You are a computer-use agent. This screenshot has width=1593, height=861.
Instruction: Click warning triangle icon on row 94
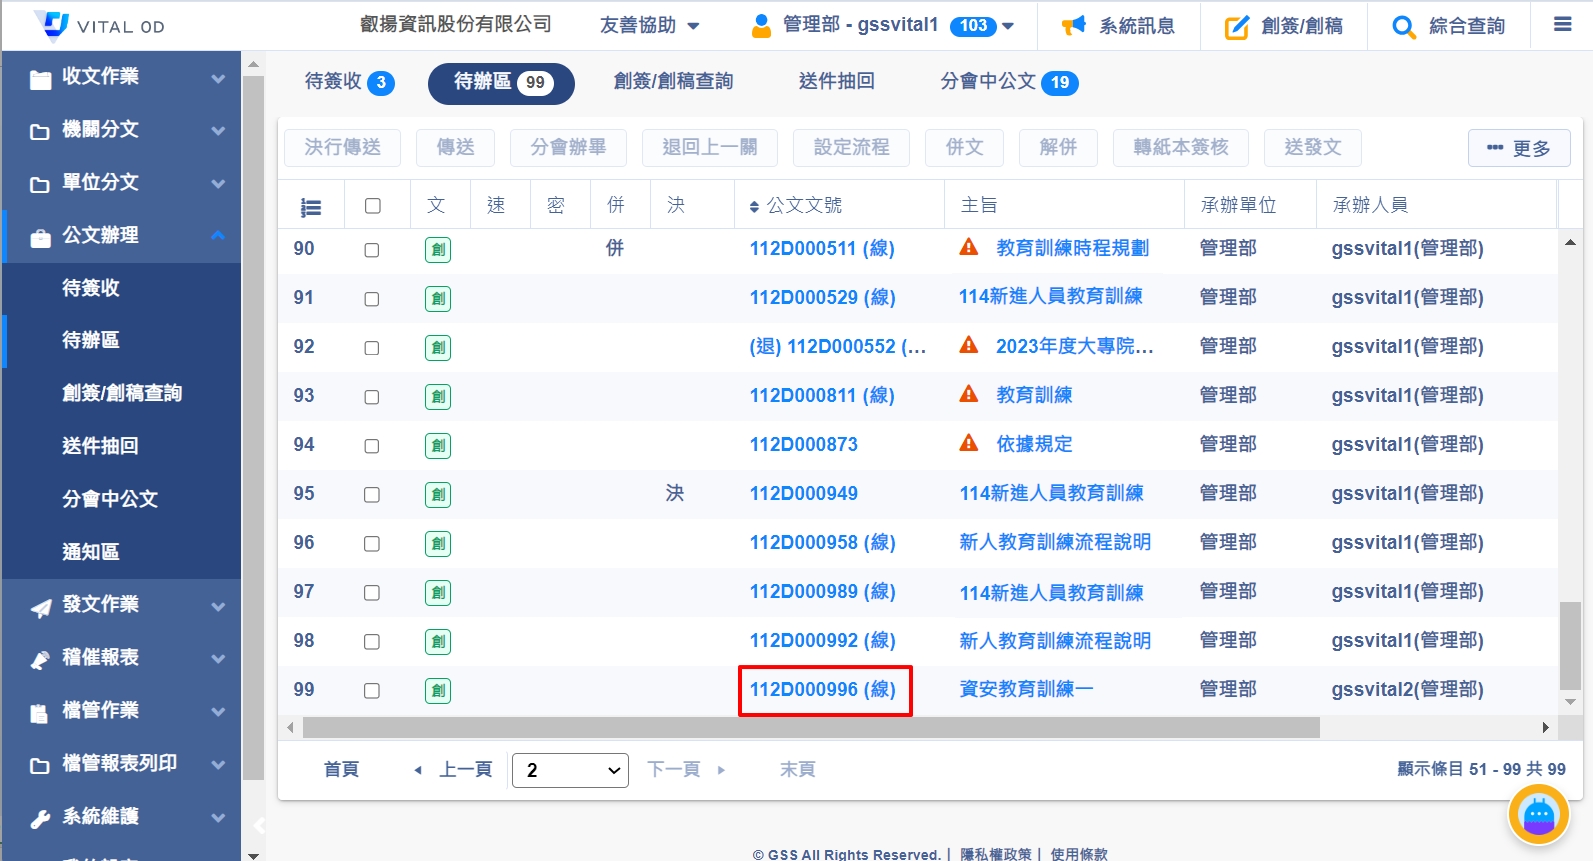click(x=968, y=443)
